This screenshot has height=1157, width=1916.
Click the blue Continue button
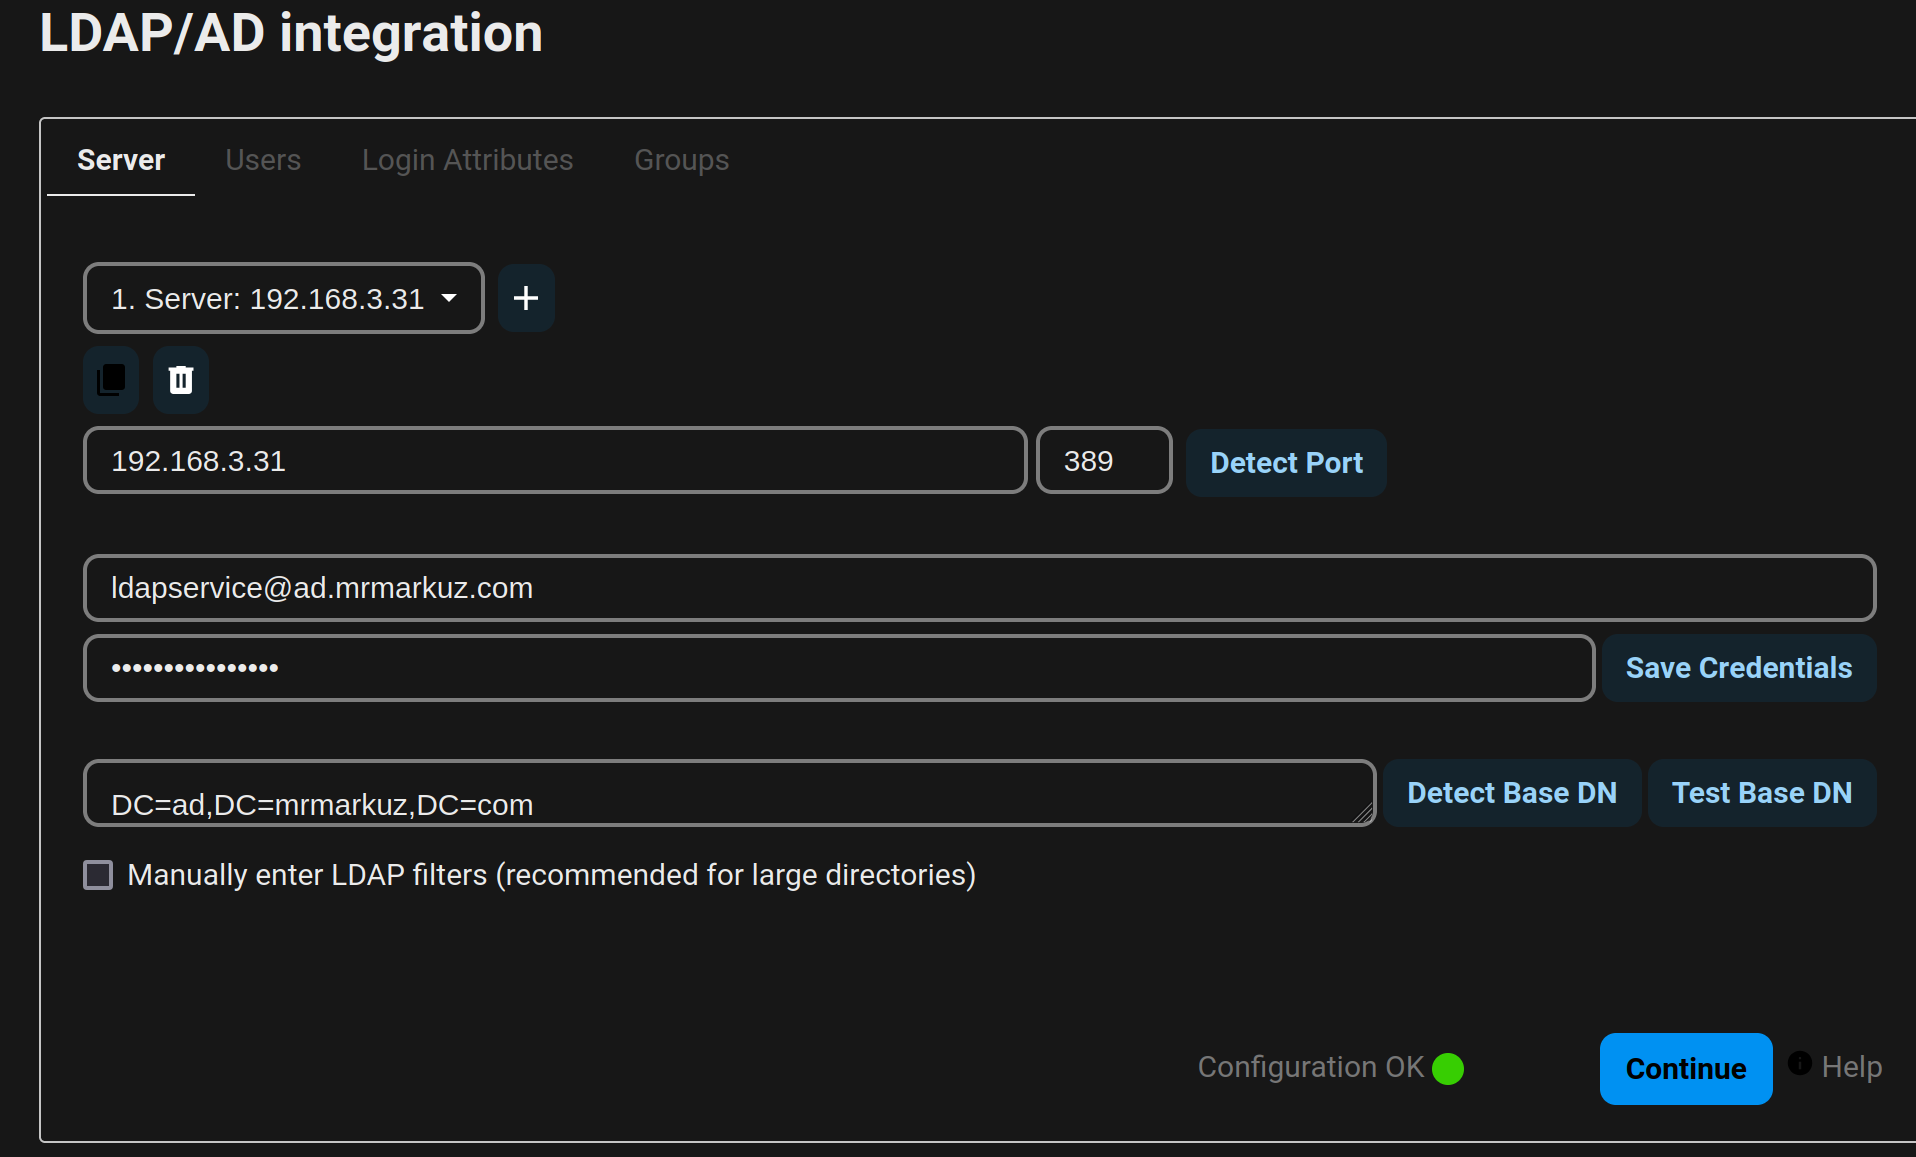1686,1069
